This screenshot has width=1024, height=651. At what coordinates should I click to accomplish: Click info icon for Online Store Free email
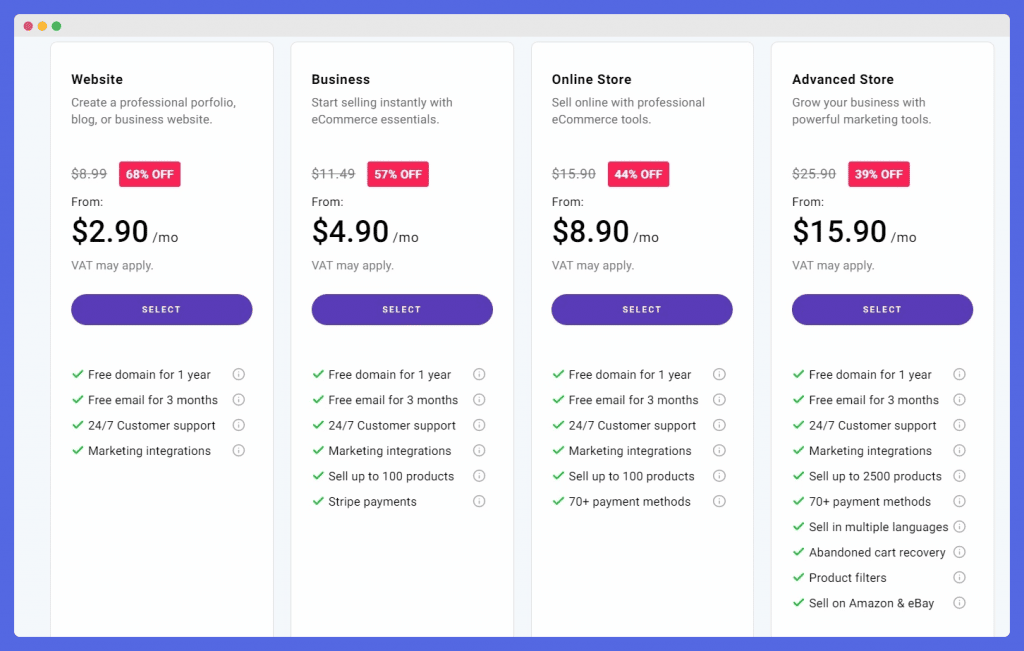tap(719, 400)
